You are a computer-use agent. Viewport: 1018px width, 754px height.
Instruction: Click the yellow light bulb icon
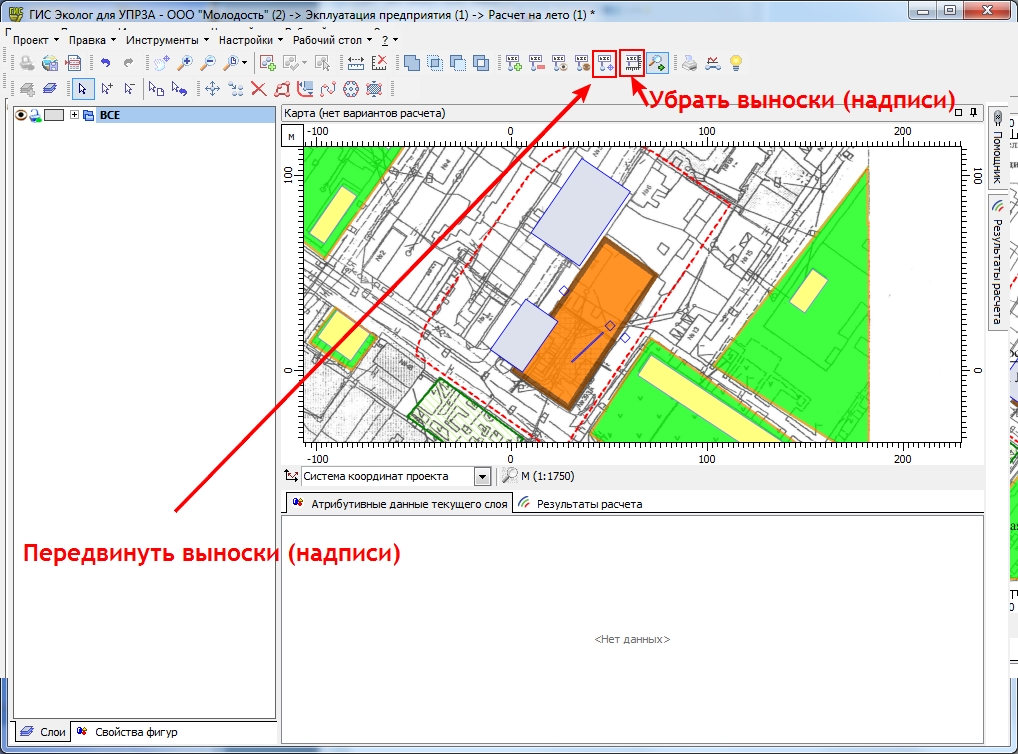point(736,63)
